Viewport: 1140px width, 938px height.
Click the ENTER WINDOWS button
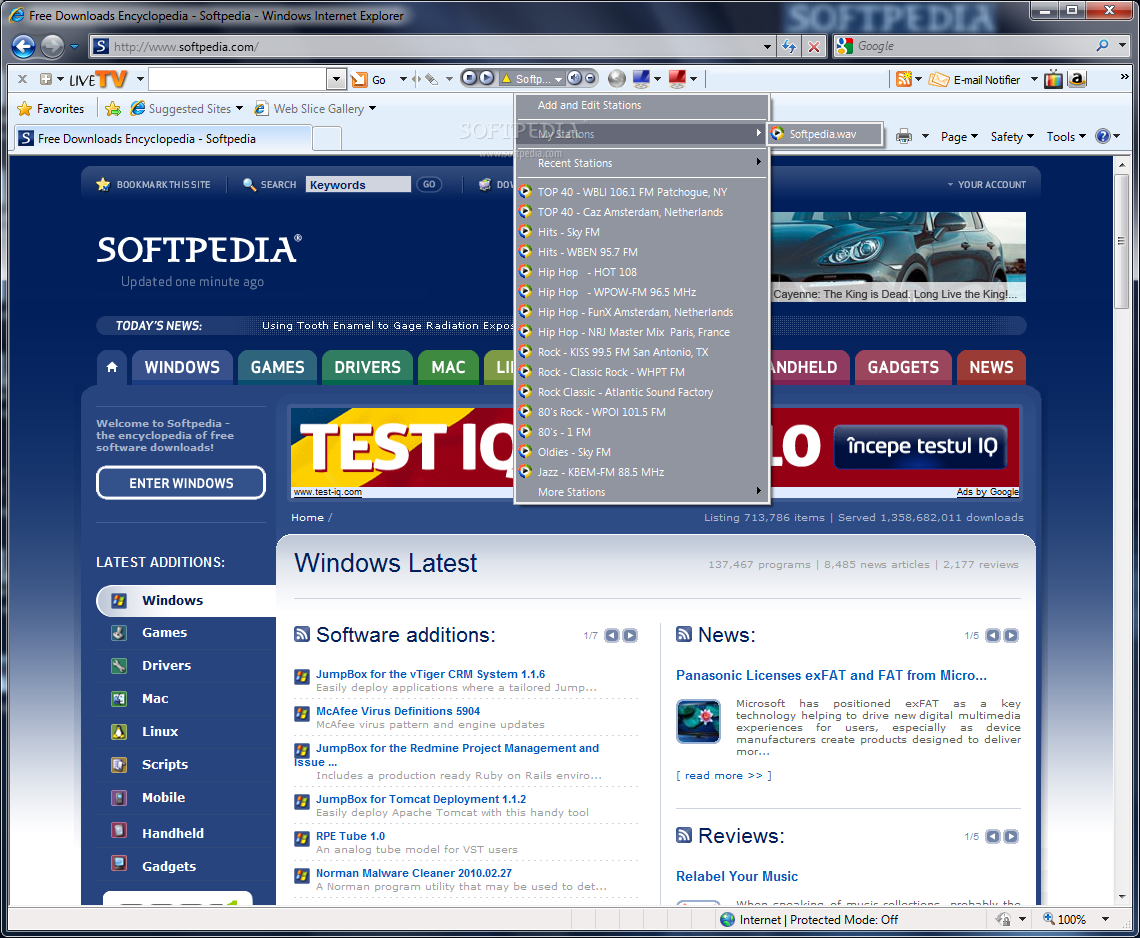(181, 483)
